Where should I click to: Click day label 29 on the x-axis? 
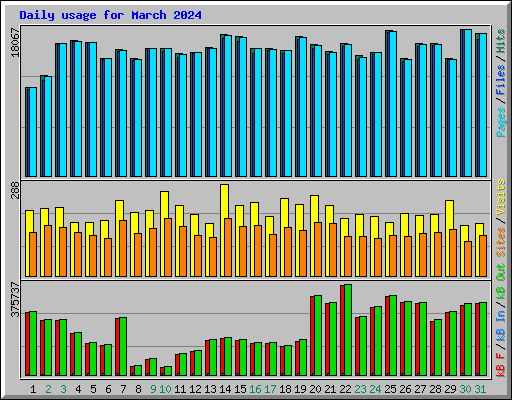point(450,389)
